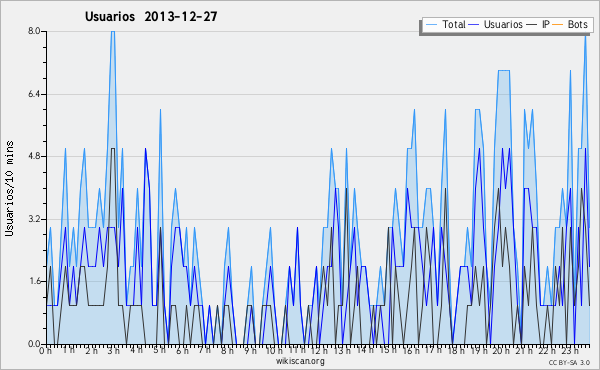Click the '16 h' x-axis label
Image resolution: width=600 pixels, height=370 pixels.
(411, 350)
